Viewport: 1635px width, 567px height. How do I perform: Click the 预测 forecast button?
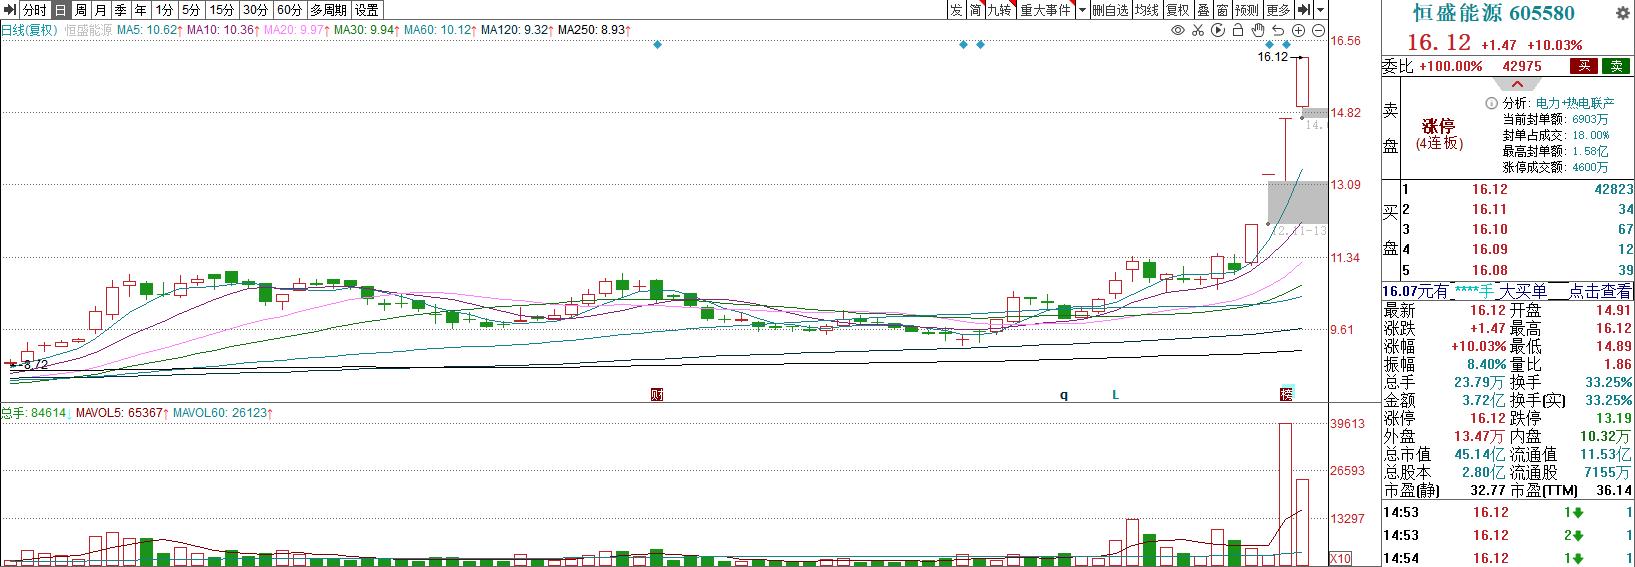[x=1247, y=10]
